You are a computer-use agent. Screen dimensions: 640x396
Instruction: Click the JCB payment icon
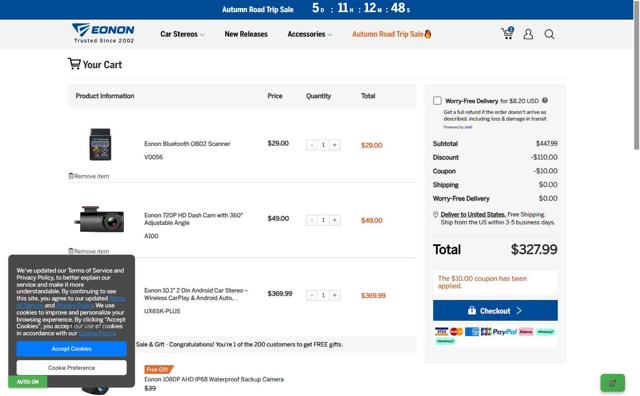click(486, 332)
